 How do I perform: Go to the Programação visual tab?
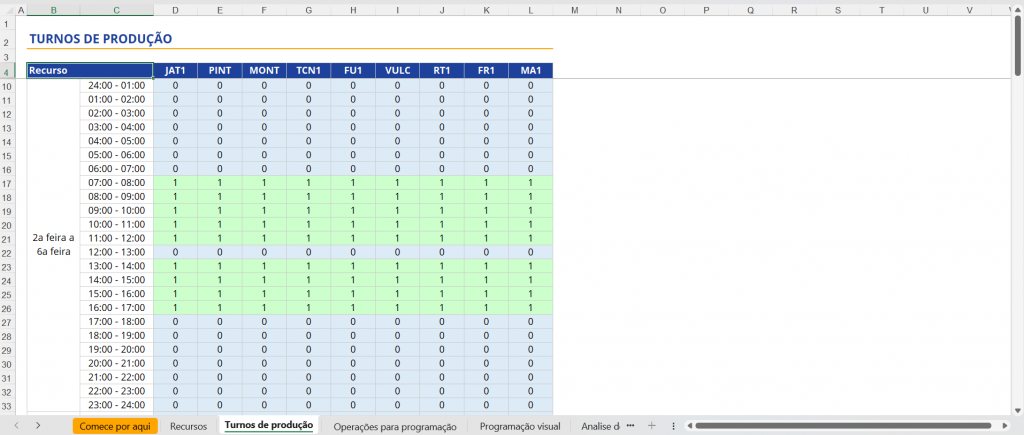[519, 426]
